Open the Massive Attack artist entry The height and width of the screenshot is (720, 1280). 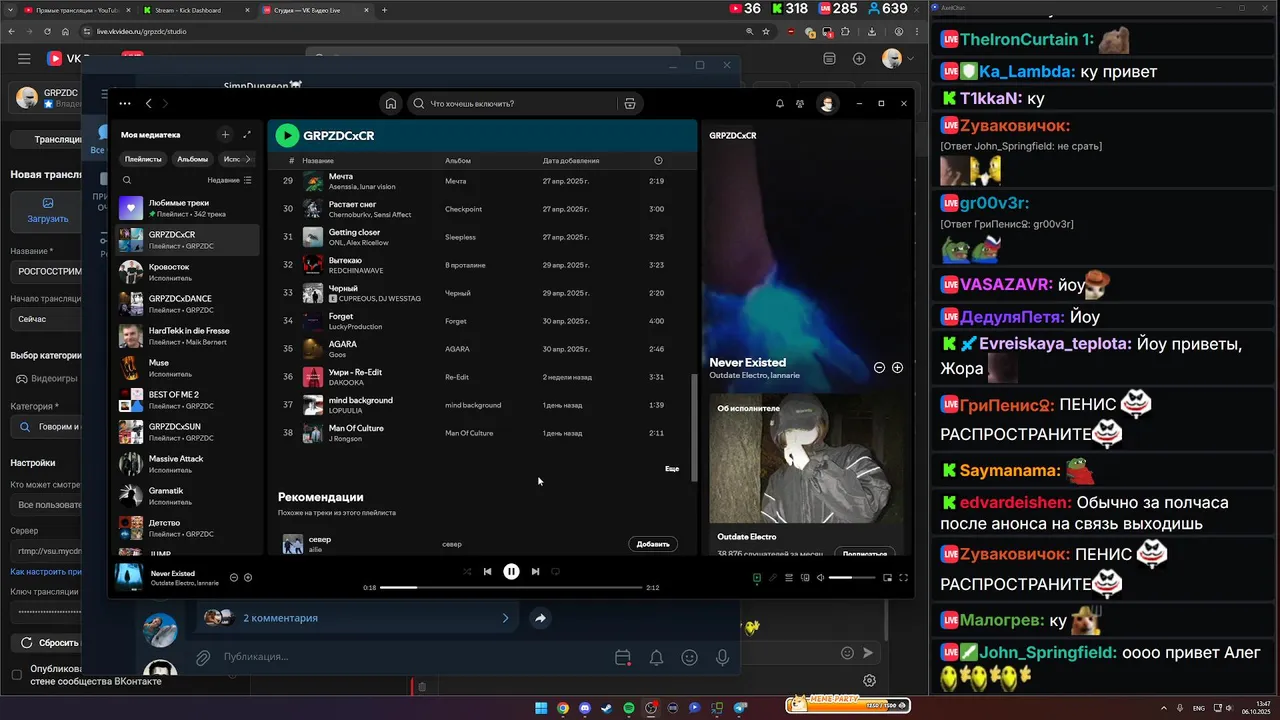click(x=188, y=464)
